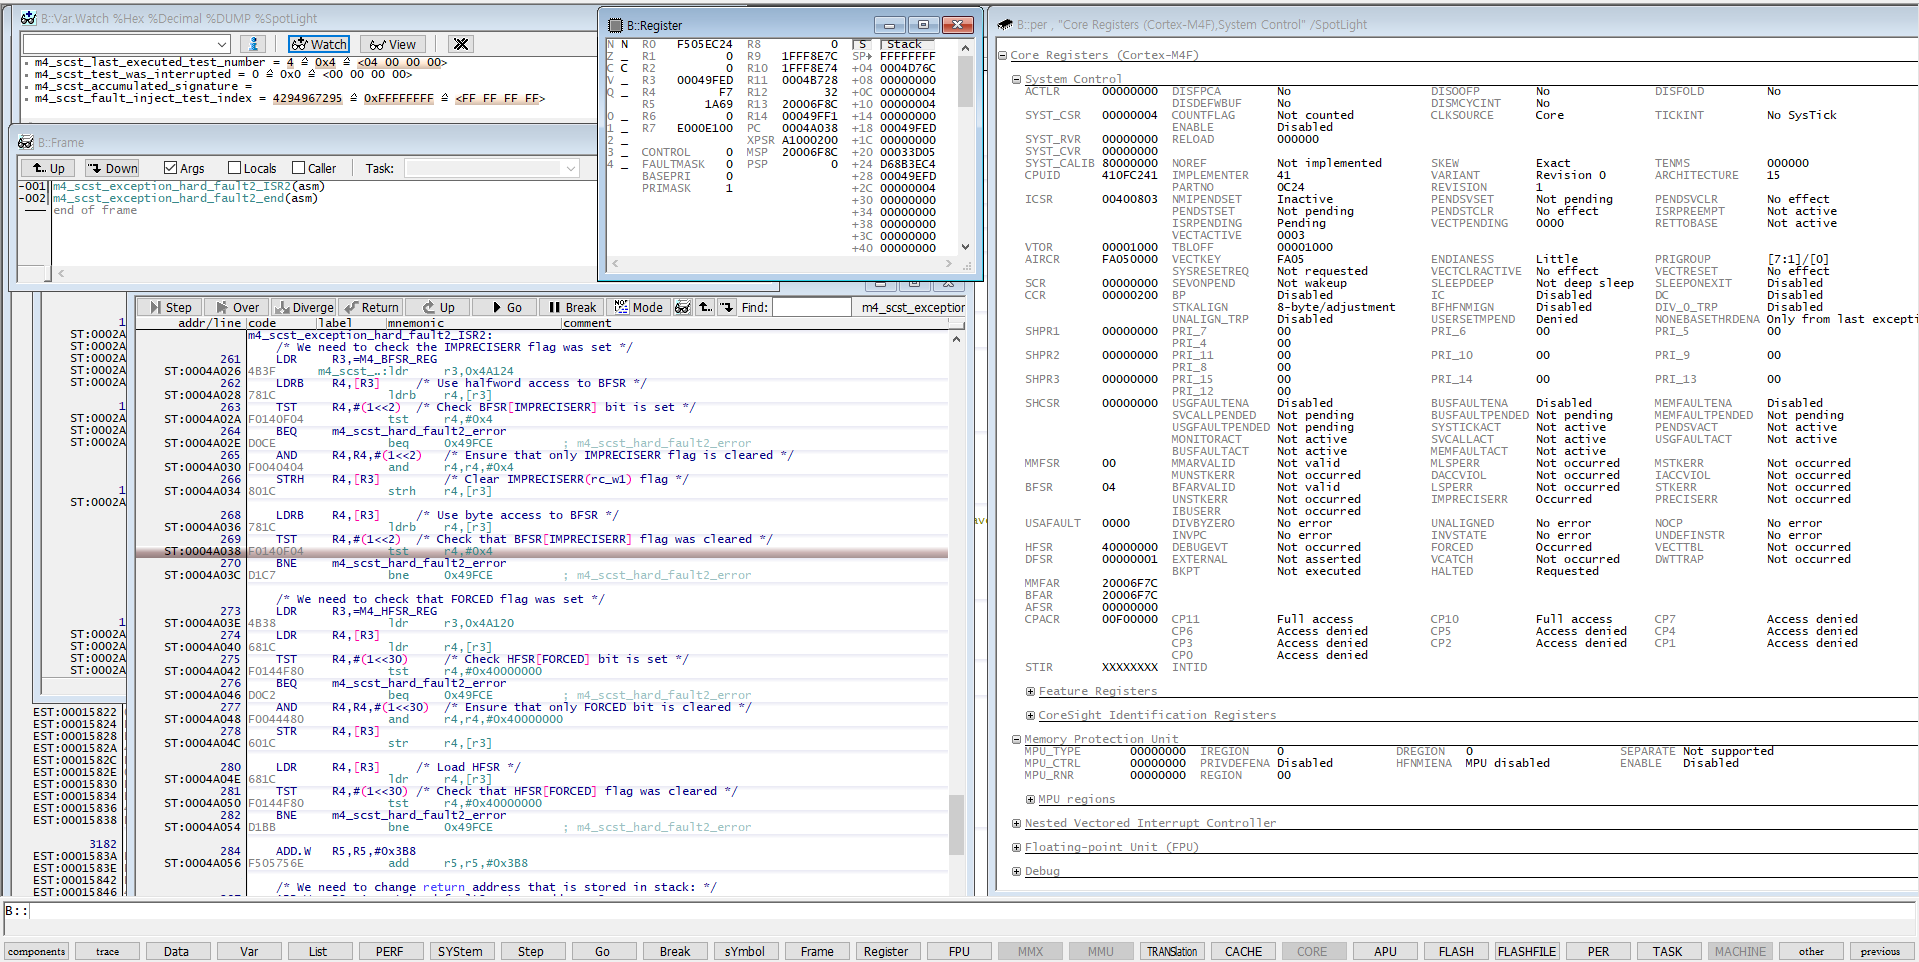Screen dimensions: 1919x962
Task: Select frame m4_scst_exception_hard_fault2_end(asm)
Action: coord(185,198)
